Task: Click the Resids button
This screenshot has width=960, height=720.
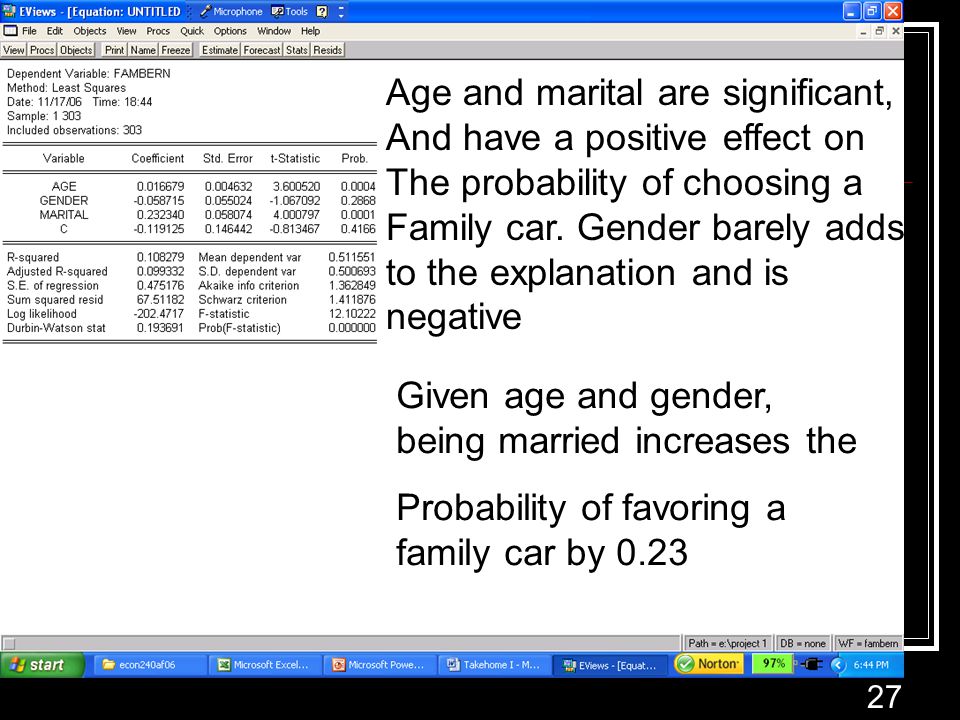Action: (x=328, y=50)
